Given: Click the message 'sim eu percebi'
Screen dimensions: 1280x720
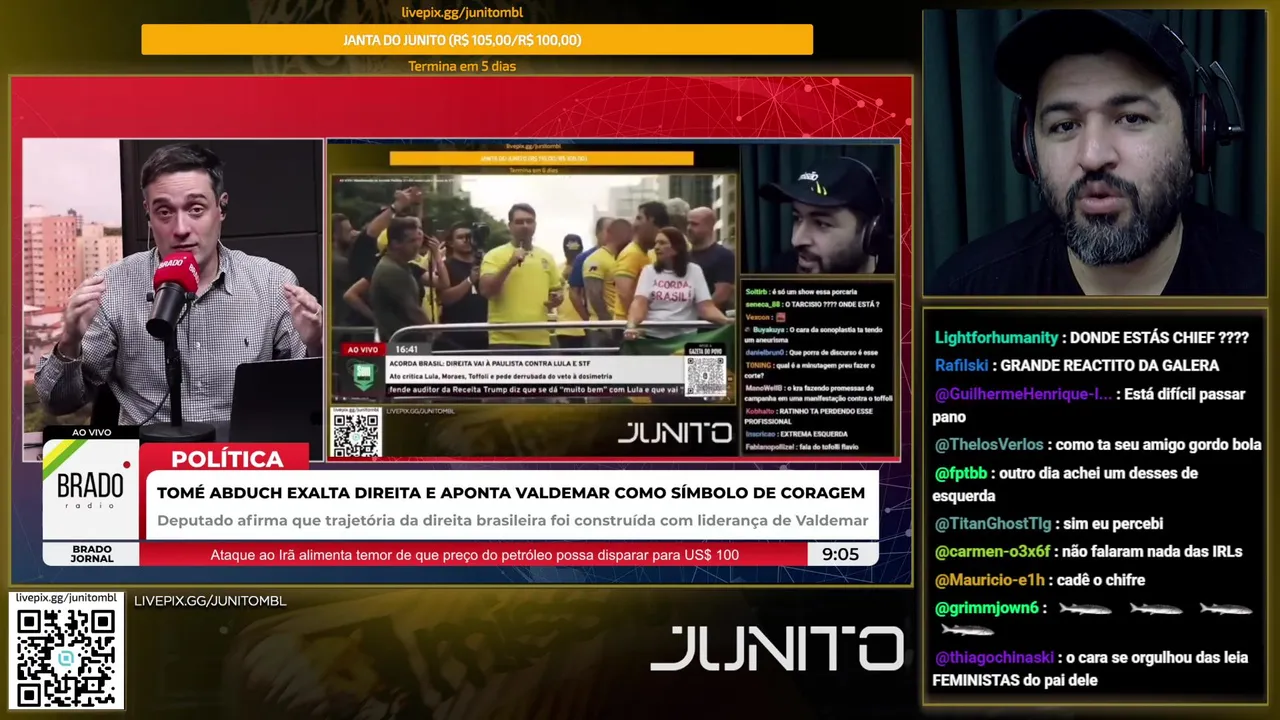Looking at the screenshot, I should [x=1111, y=524].
